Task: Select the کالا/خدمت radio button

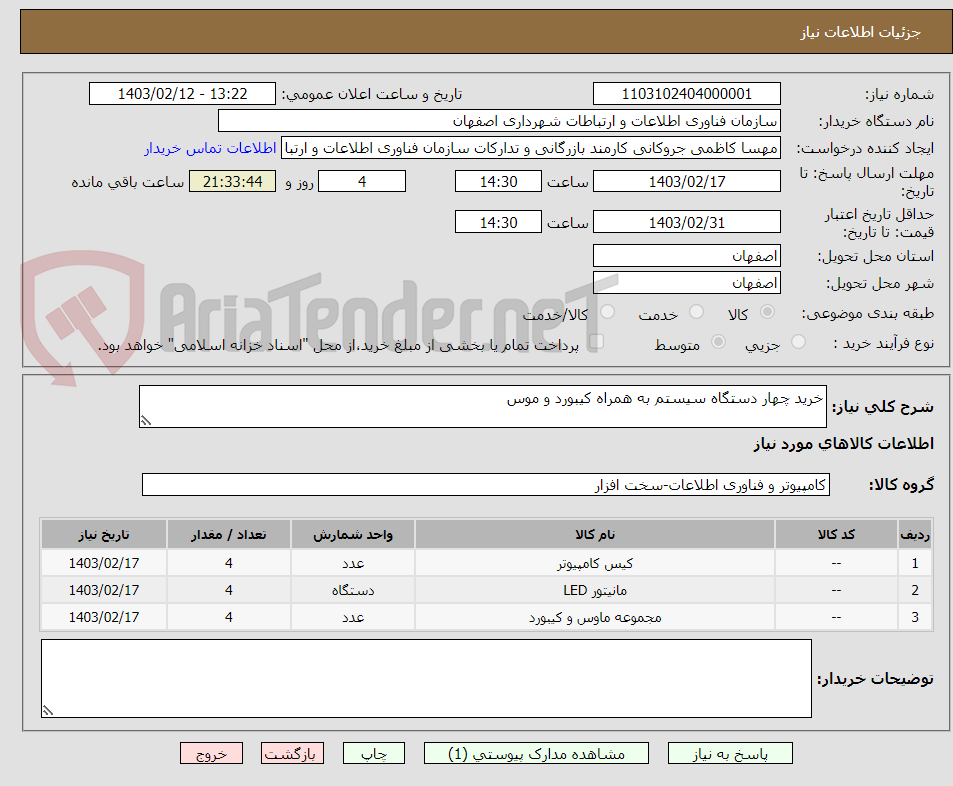Action: [607, 312]
